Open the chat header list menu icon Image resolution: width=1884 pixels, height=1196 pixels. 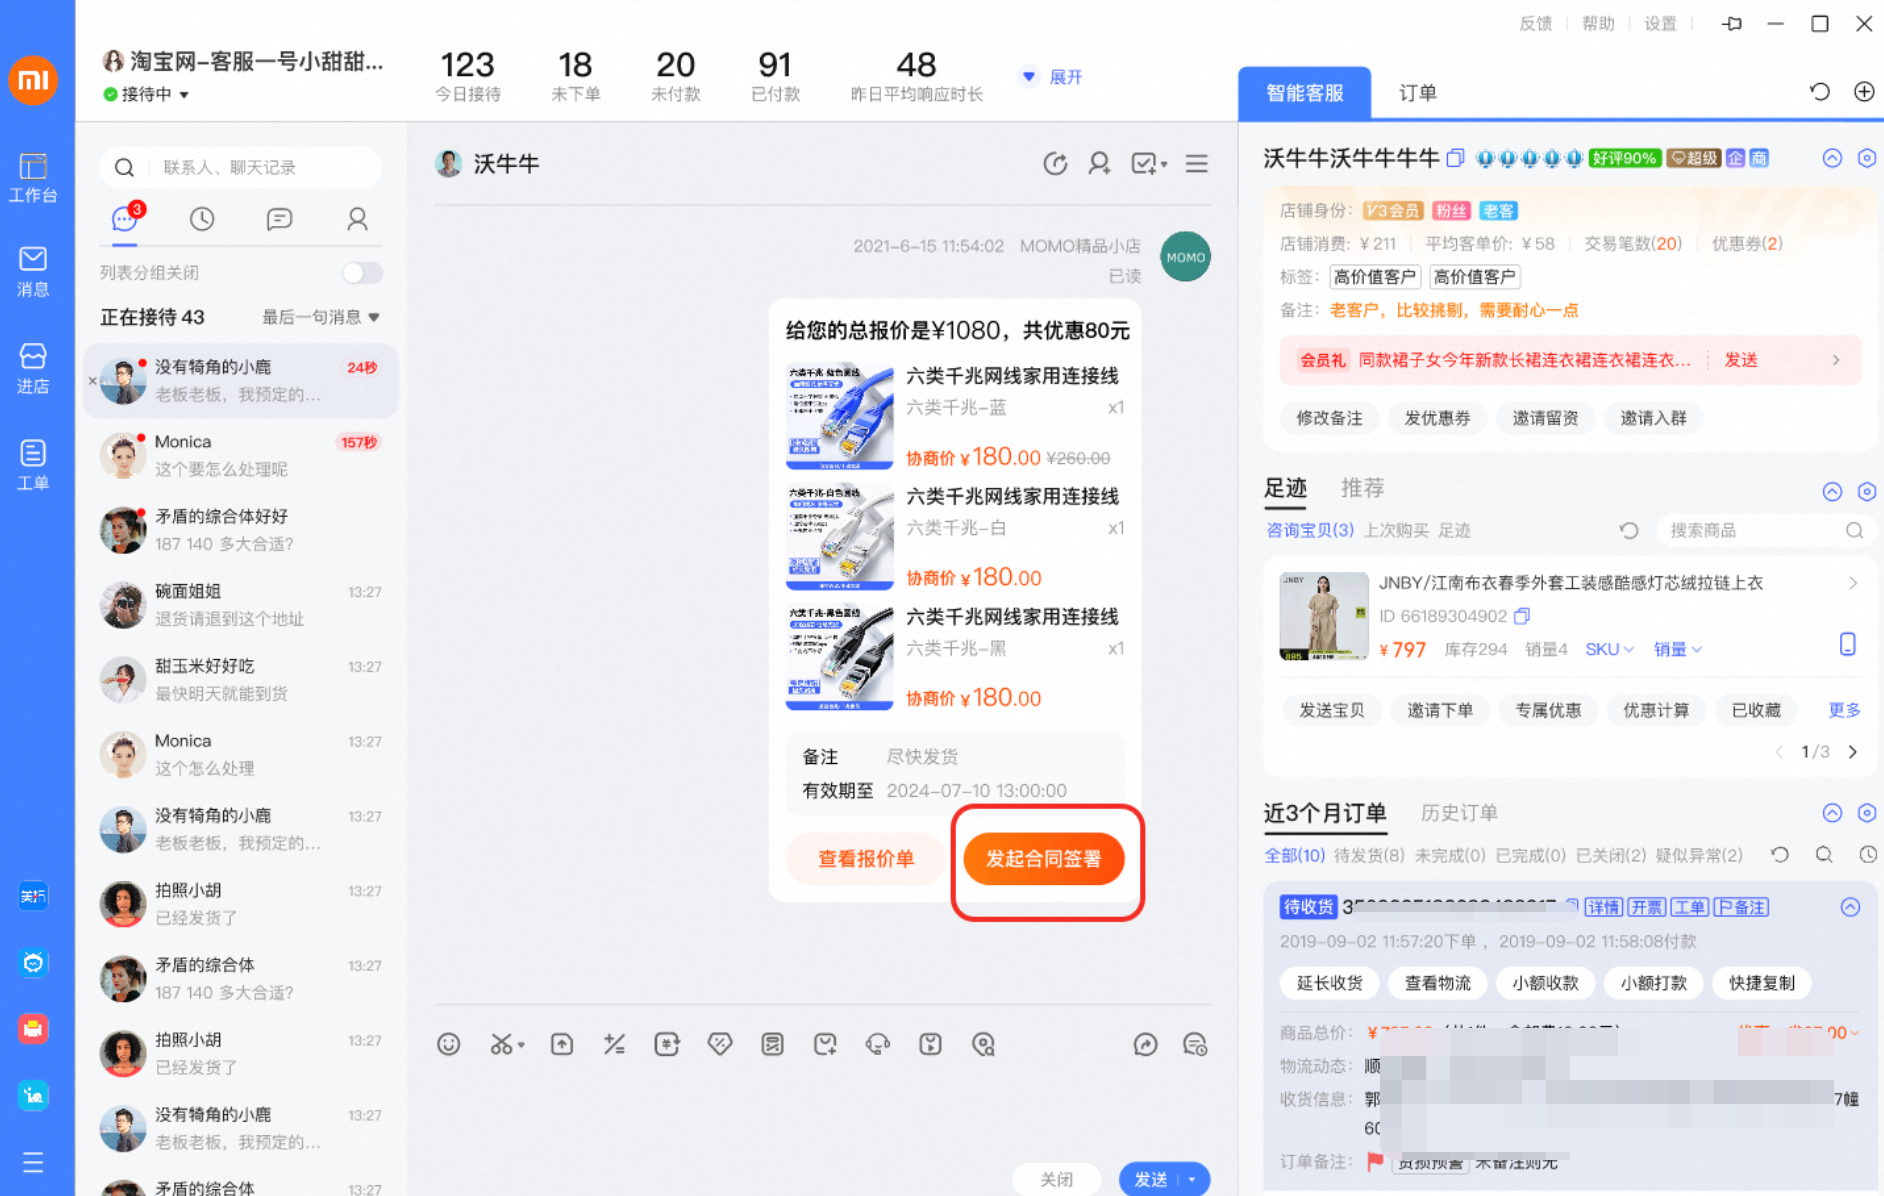[1197, 163]
